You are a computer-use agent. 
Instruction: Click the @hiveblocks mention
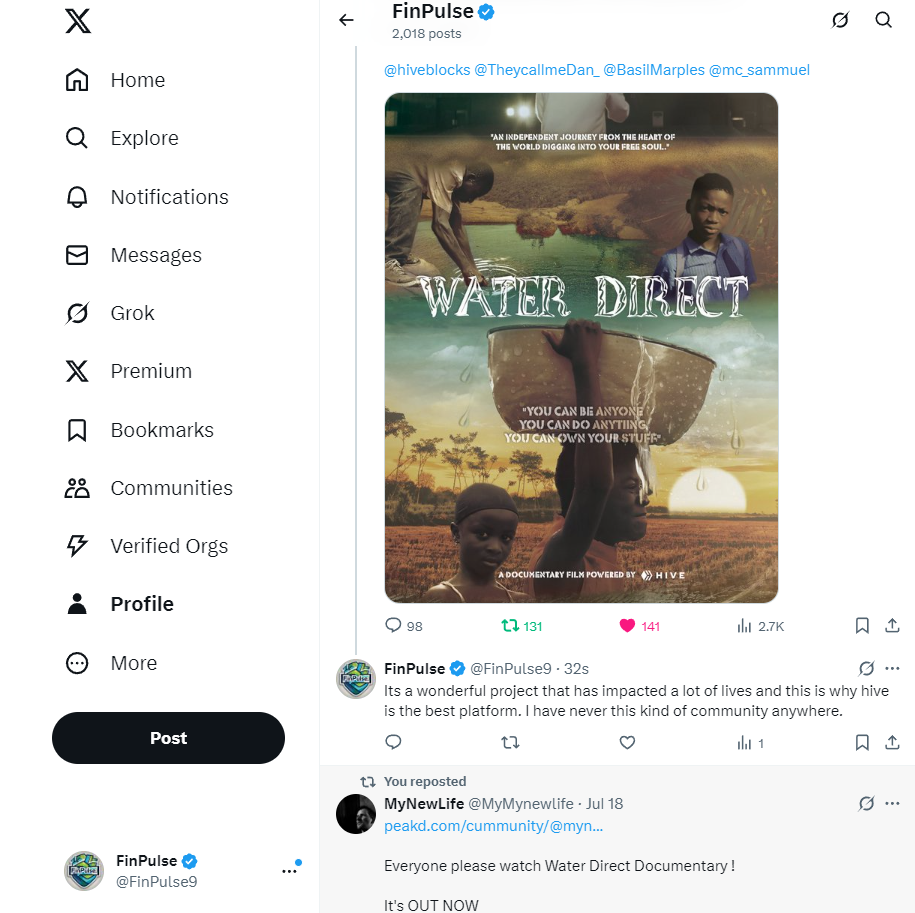point(427,70)
